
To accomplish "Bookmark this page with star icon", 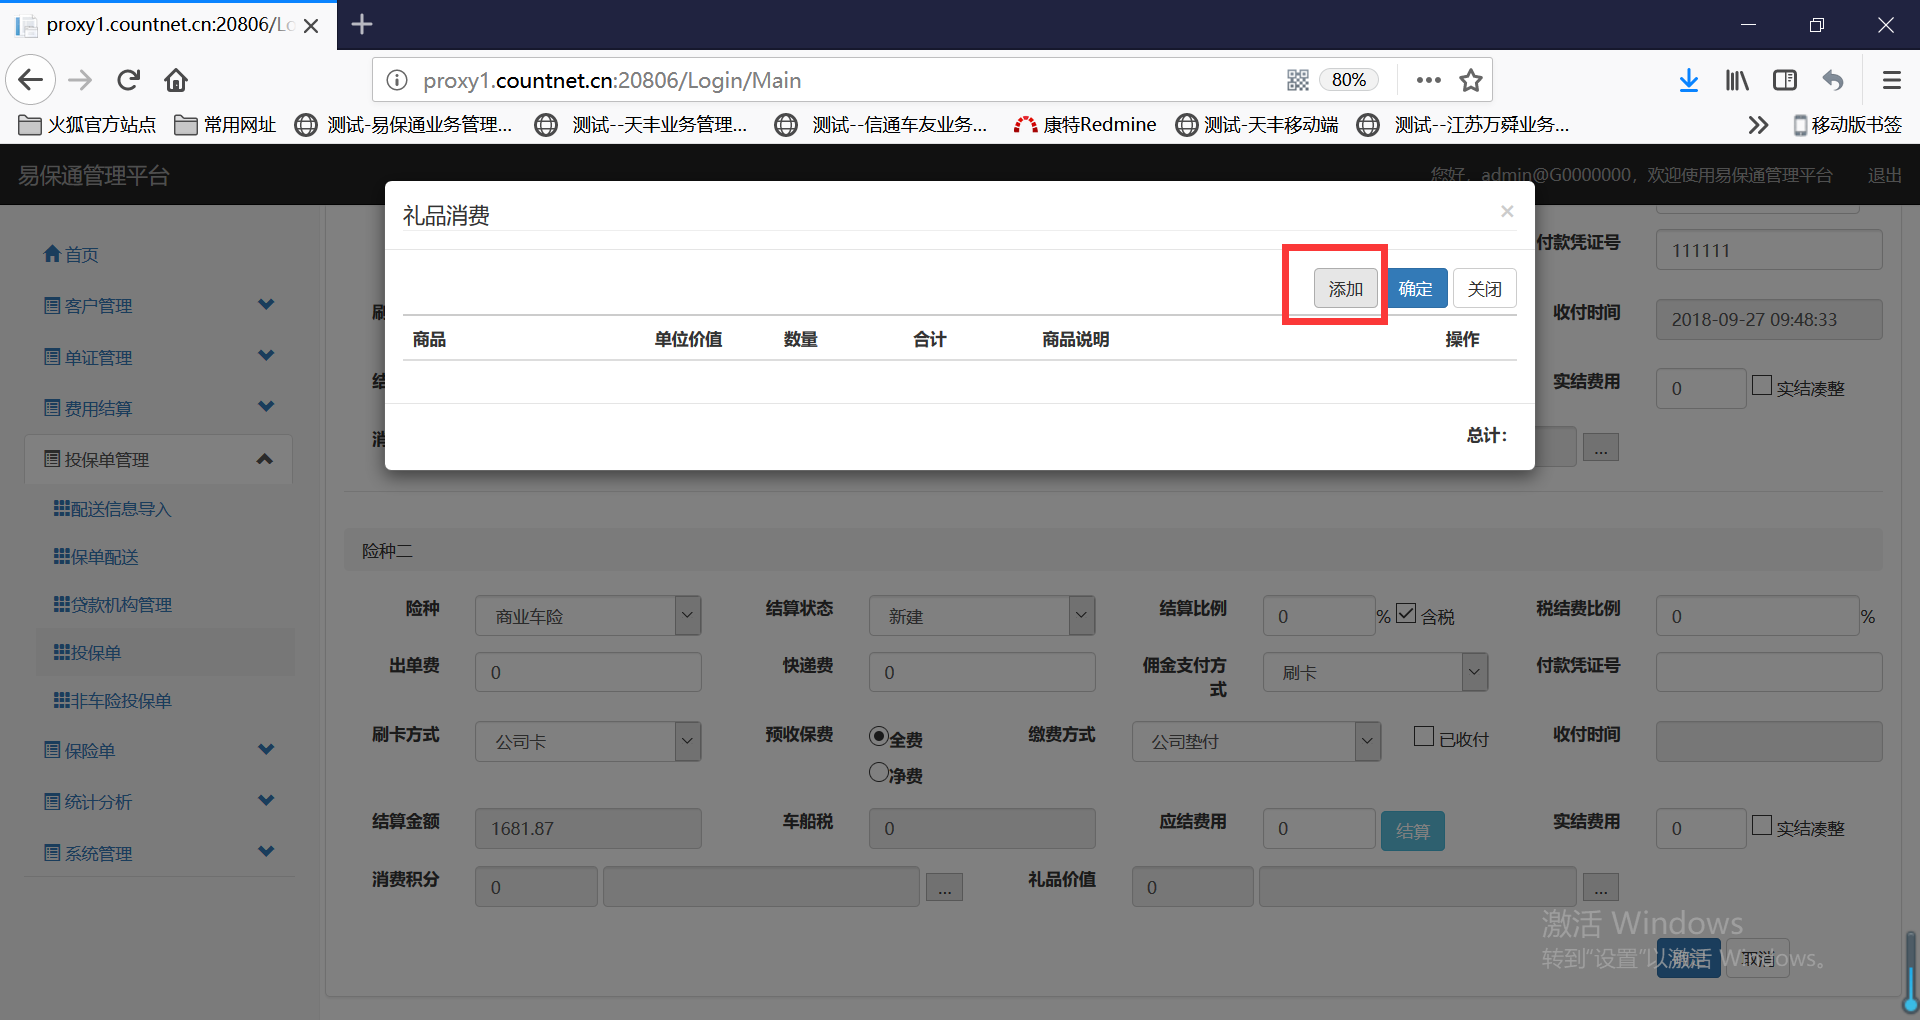I will click(1470, 80).
